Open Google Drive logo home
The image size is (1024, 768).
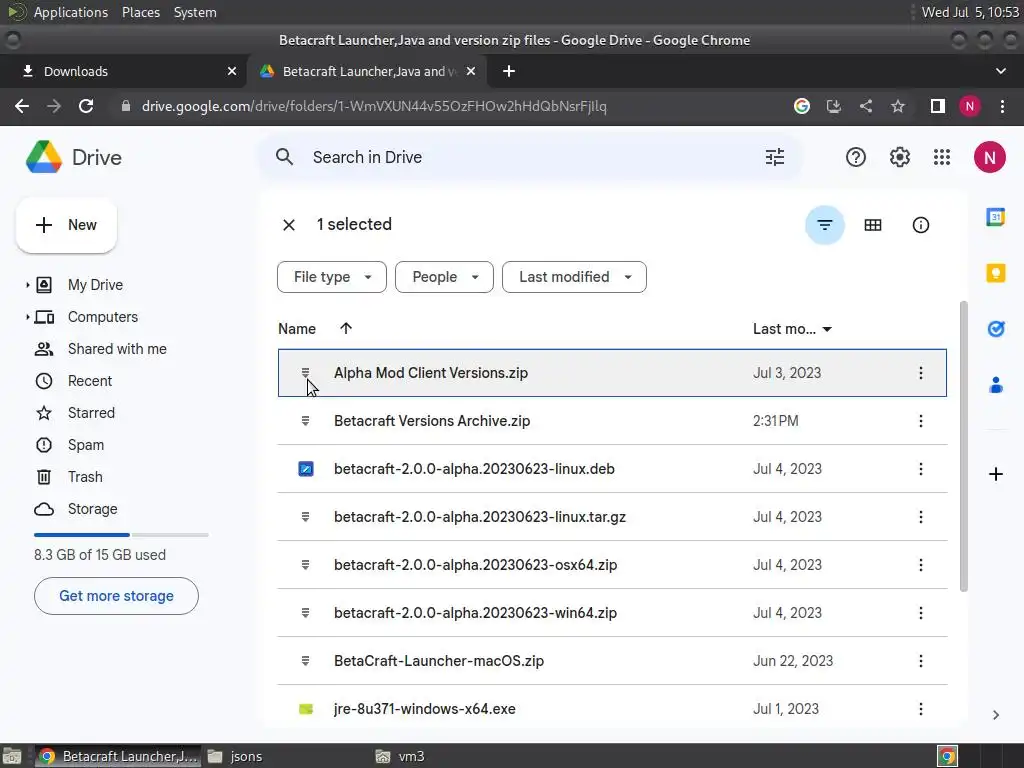click(x=74, y=157)
